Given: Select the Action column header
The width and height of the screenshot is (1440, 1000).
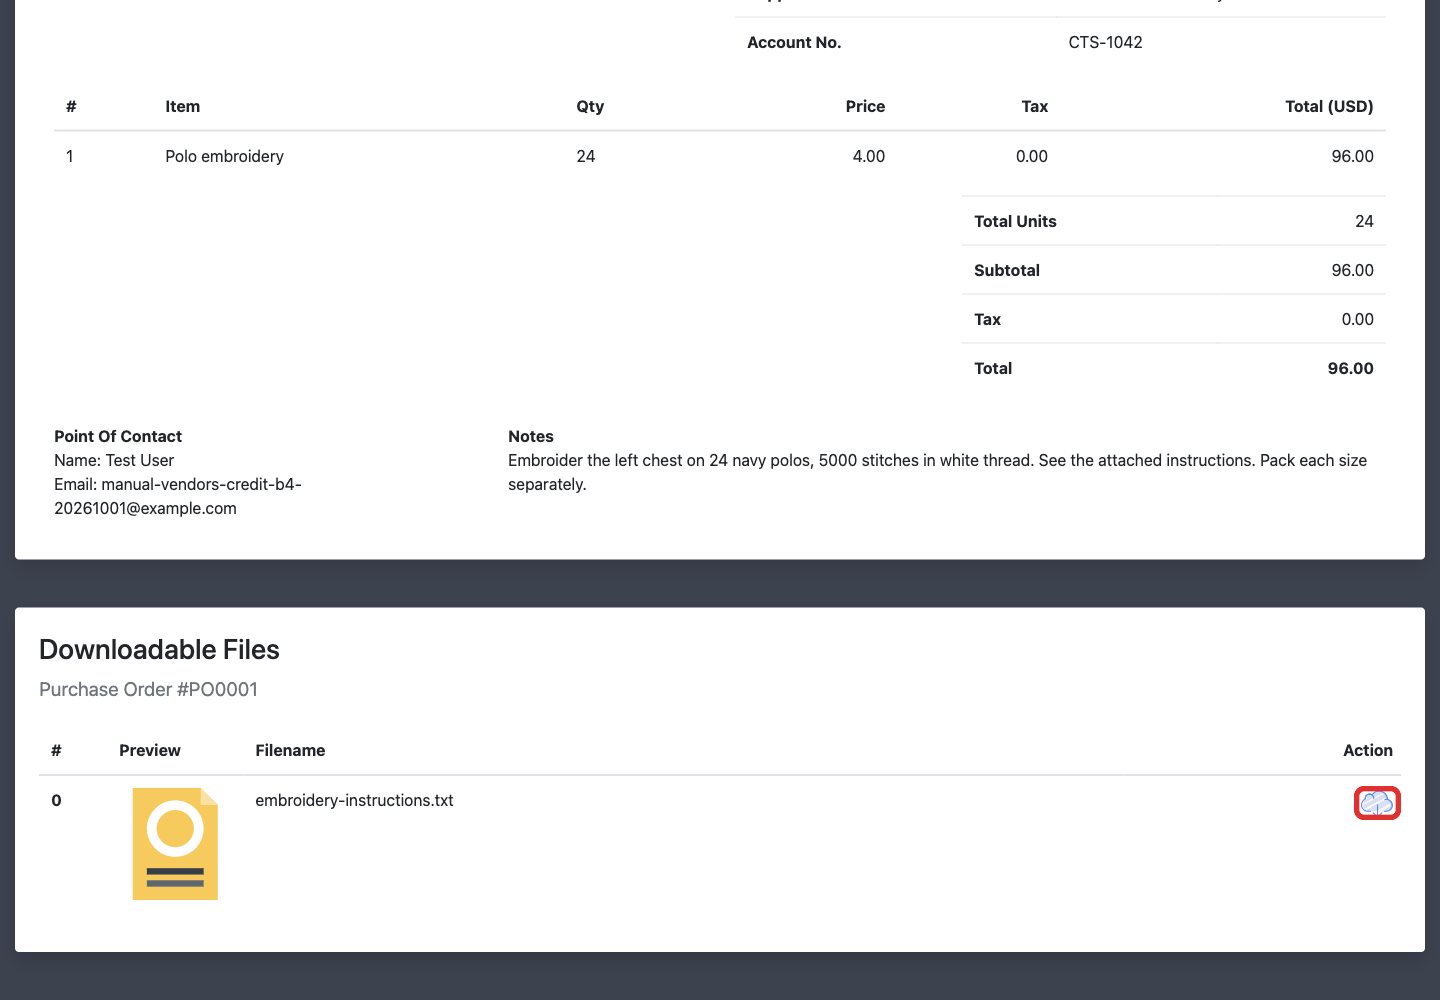Looking at the screenshot, I should [x=1367, y=750].
